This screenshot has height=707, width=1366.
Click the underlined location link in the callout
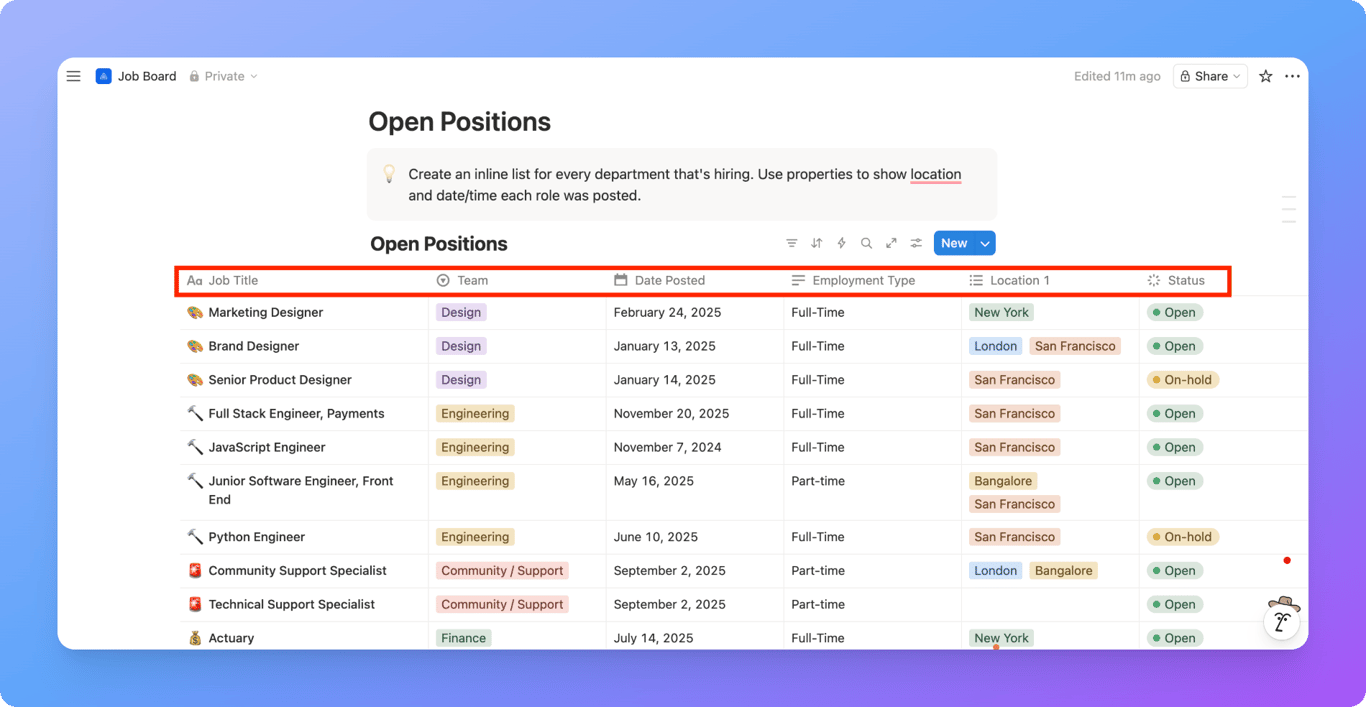[x=936, y=174]
